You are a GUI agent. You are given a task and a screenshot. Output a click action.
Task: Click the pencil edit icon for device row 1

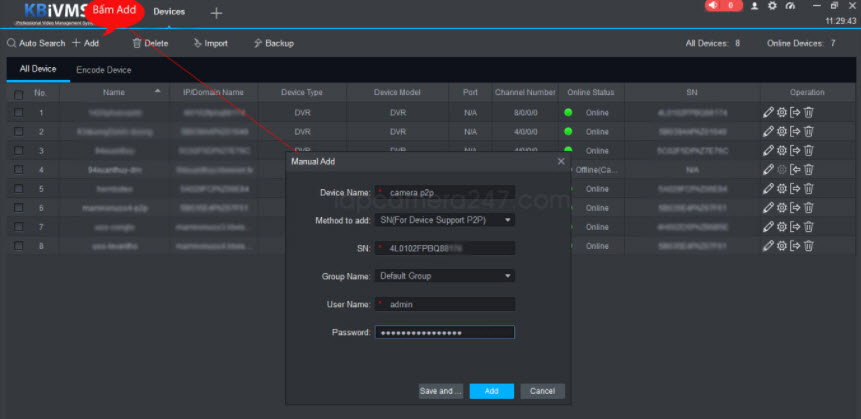coord(768,113)
